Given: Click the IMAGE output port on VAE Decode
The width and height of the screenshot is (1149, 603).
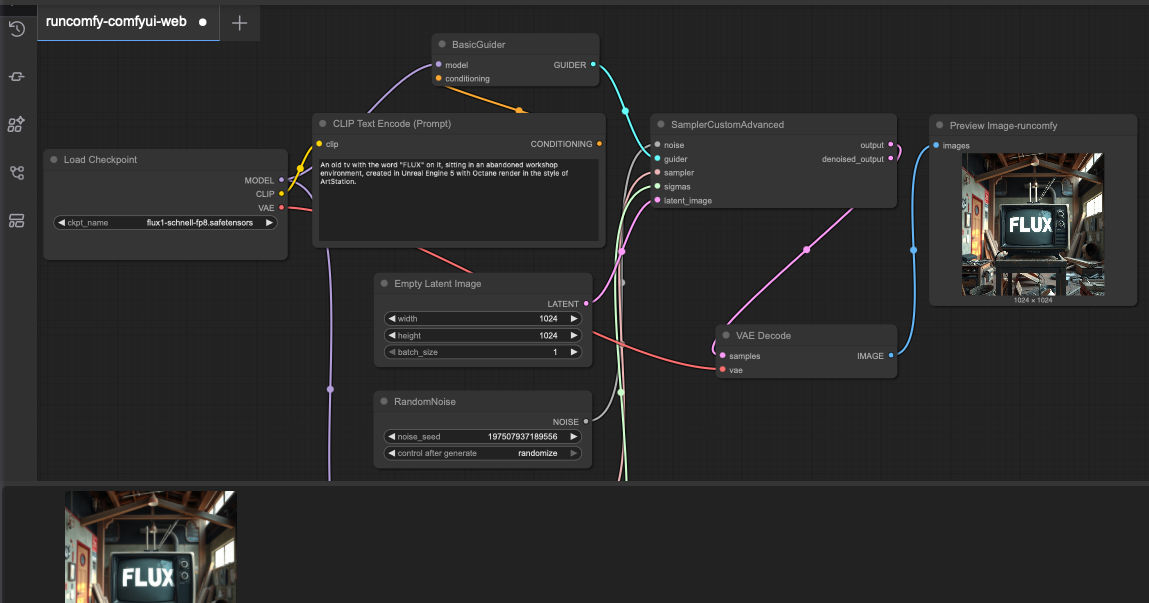Looking at the screenshot, I should coord(891,356).
